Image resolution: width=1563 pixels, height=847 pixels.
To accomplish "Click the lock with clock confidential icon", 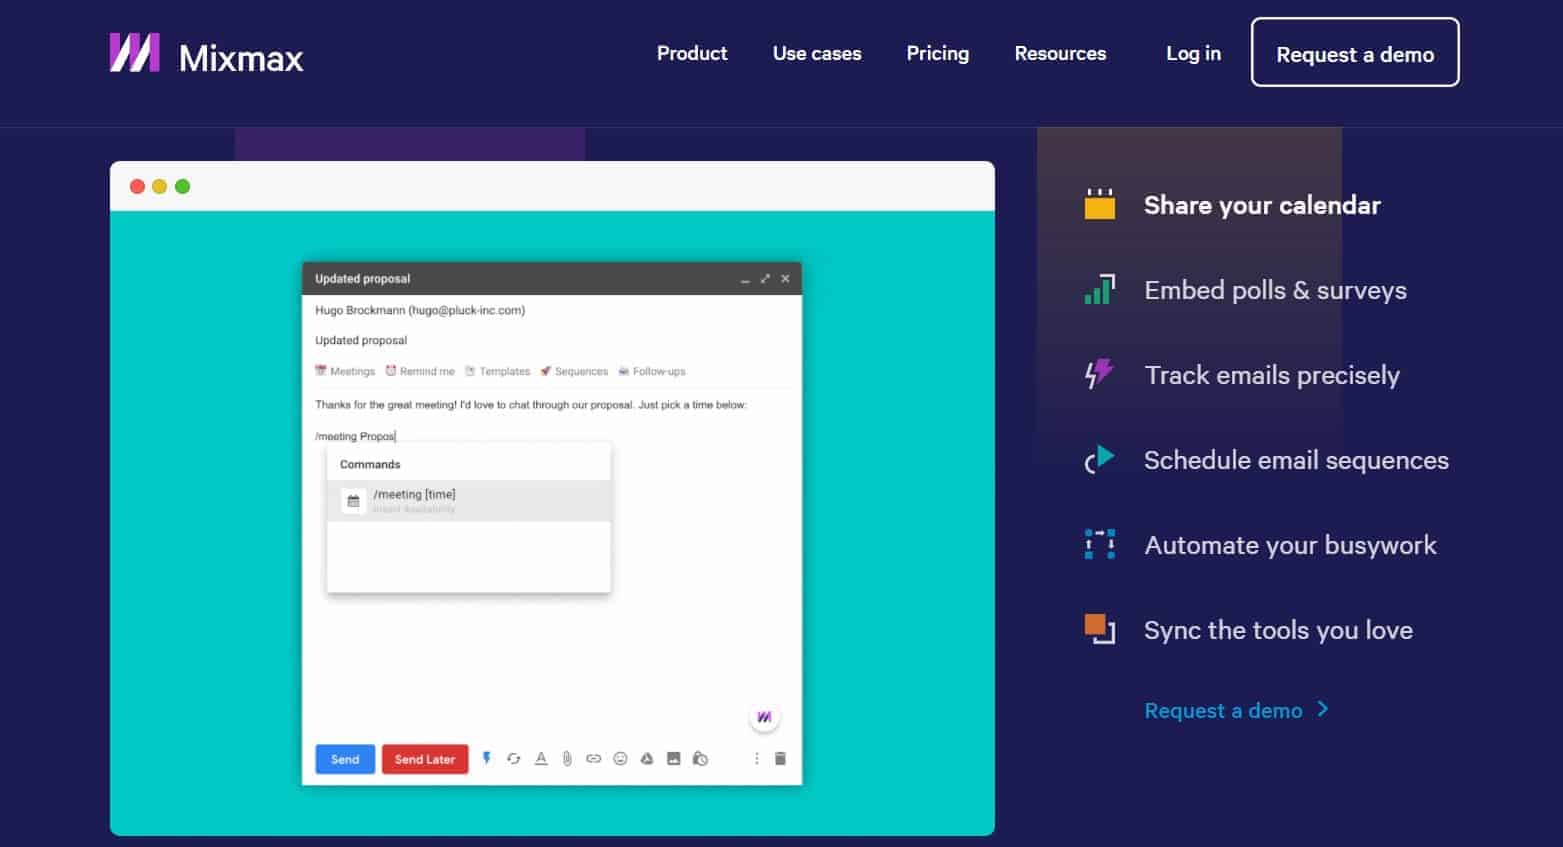I will coord(700,759).
